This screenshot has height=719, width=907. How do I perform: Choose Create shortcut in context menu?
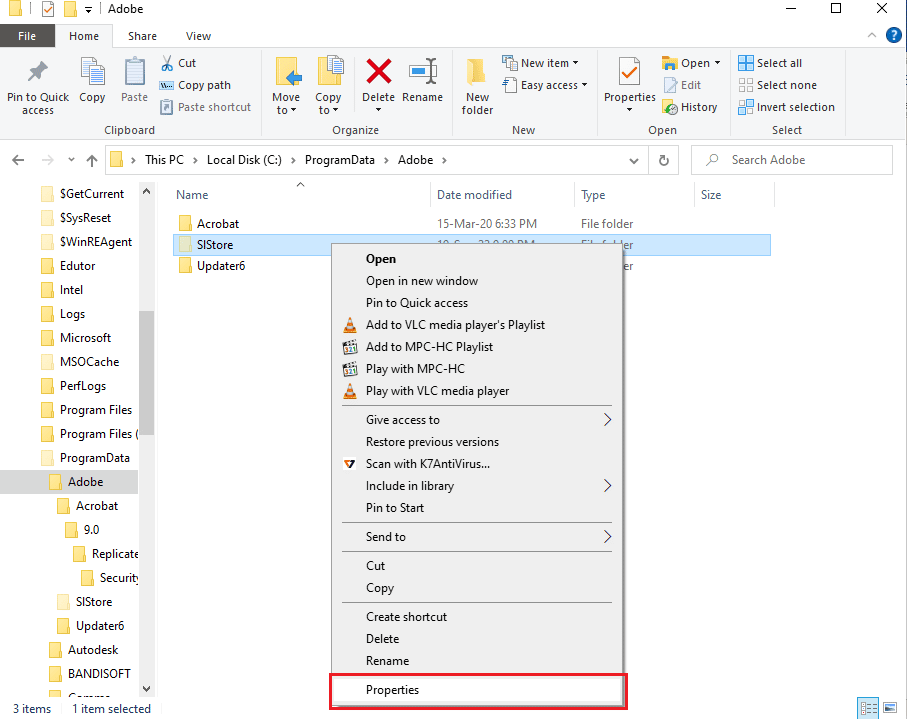click(478, 617)
